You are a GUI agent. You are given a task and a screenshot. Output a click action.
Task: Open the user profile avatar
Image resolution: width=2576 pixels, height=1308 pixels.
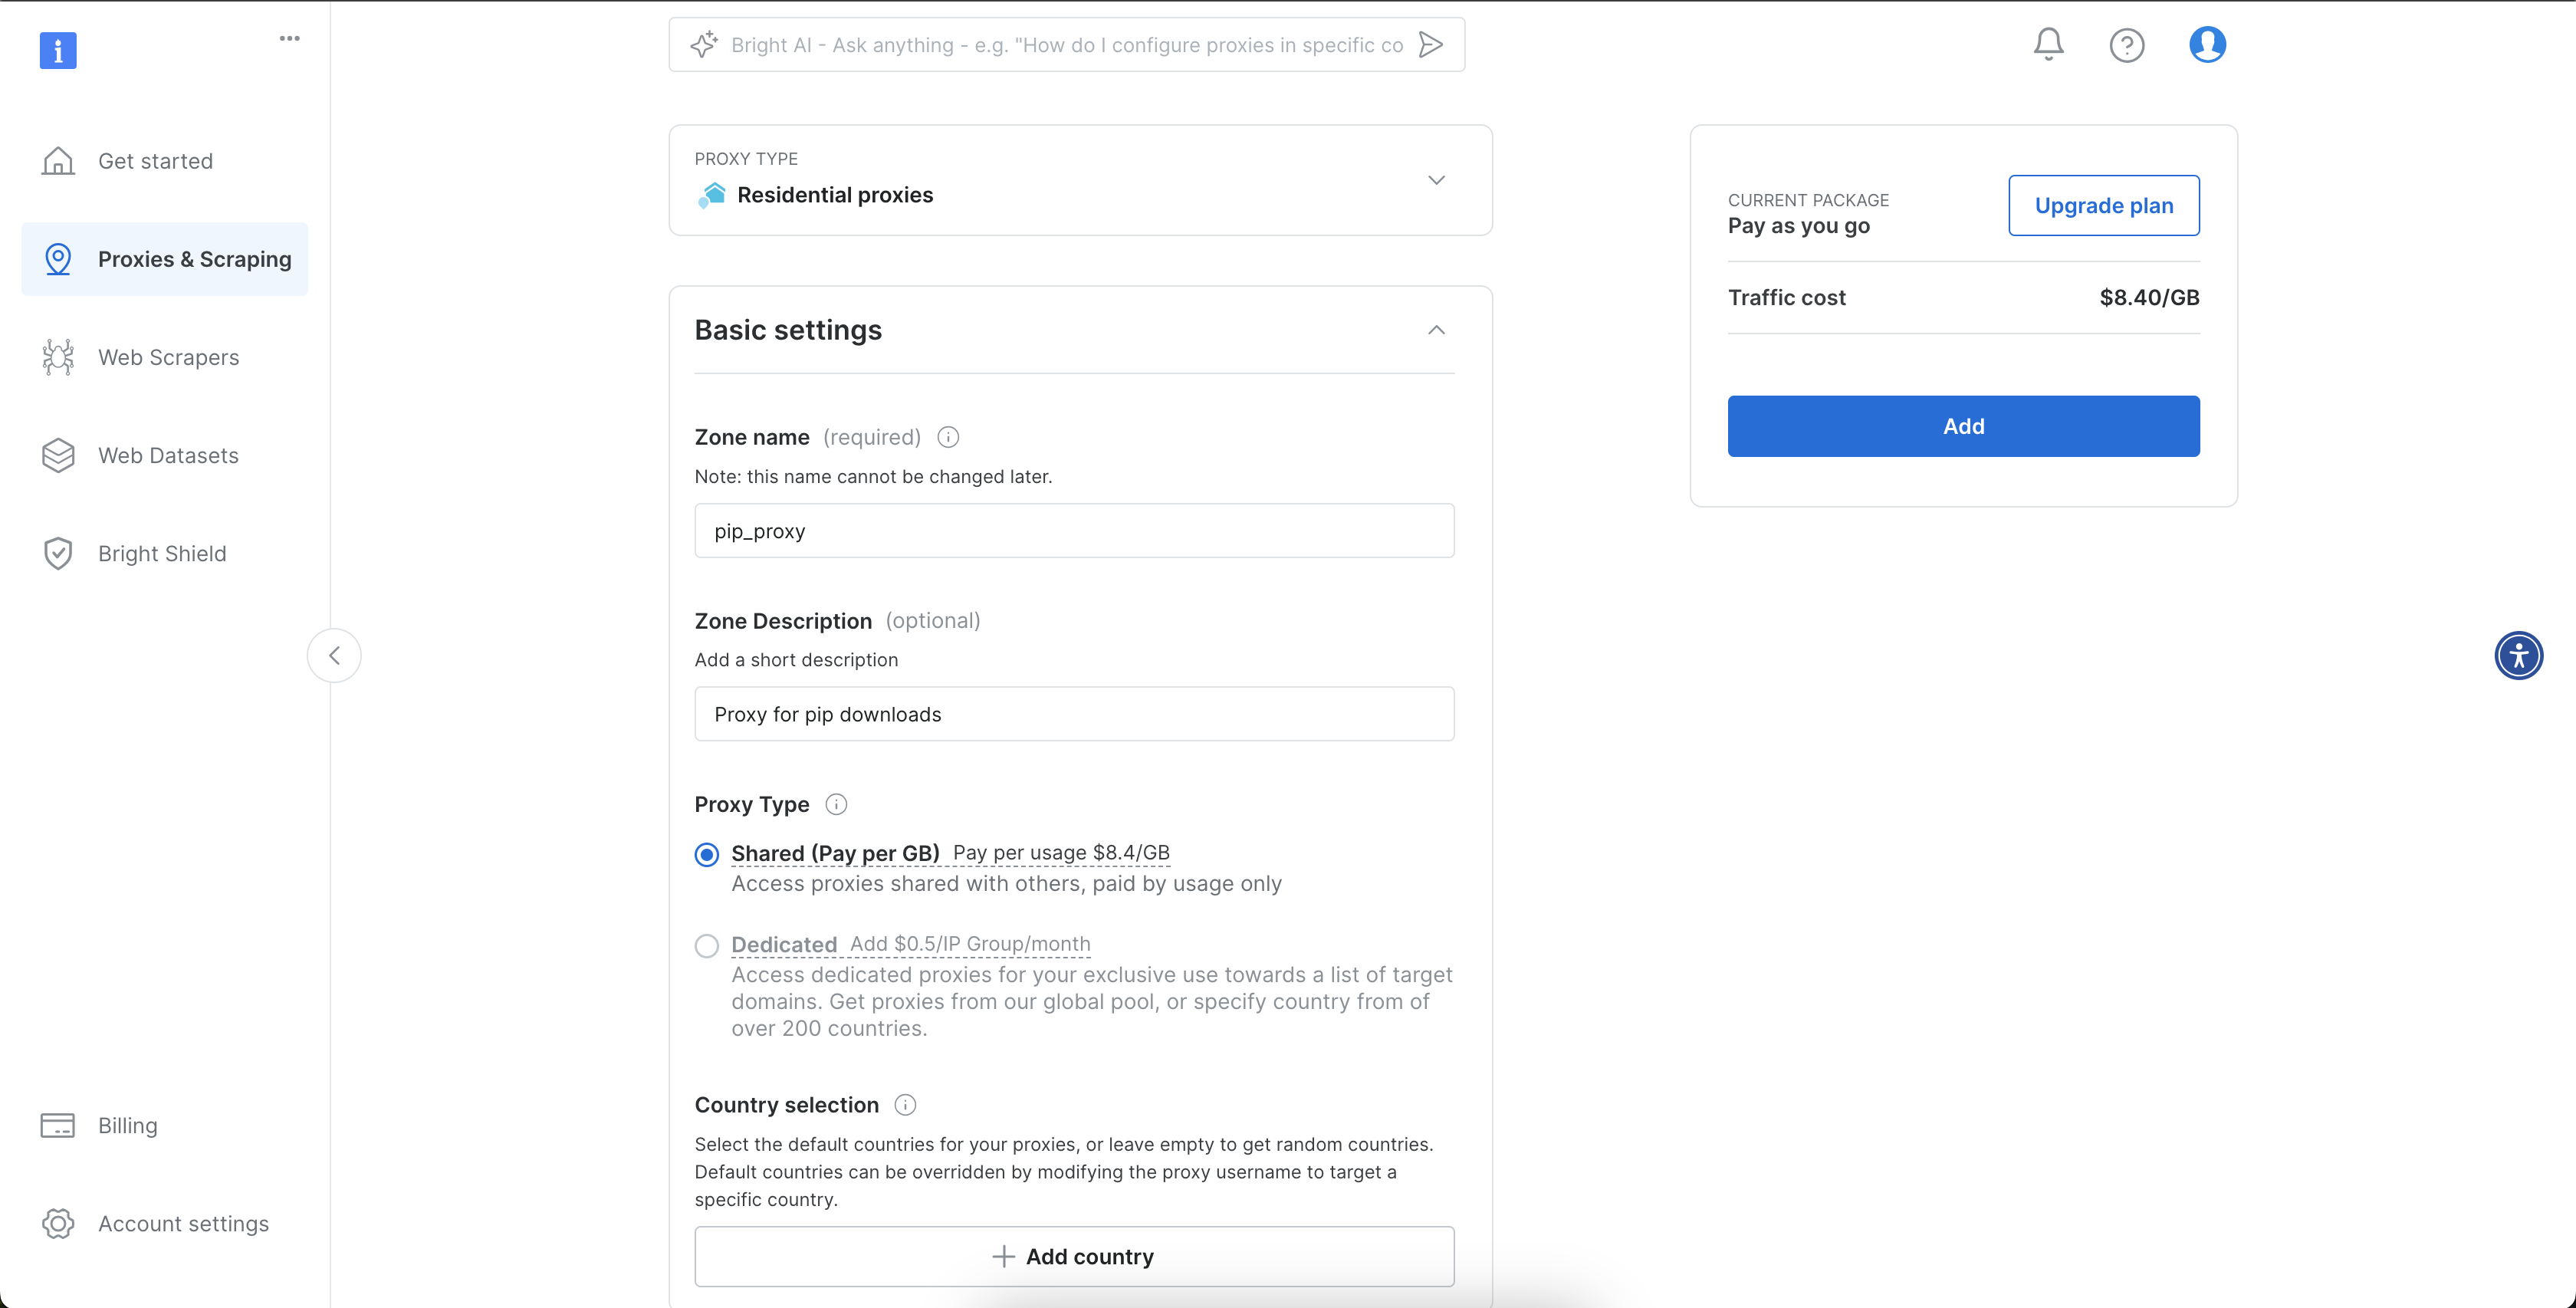pos(2207,44)
